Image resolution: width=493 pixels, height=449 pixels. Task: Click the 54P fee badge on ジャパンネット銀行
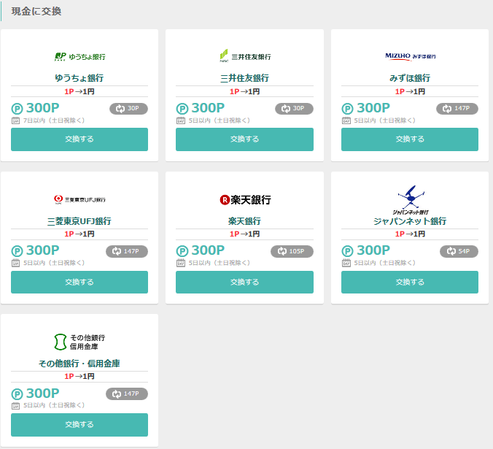coord(459,251)
